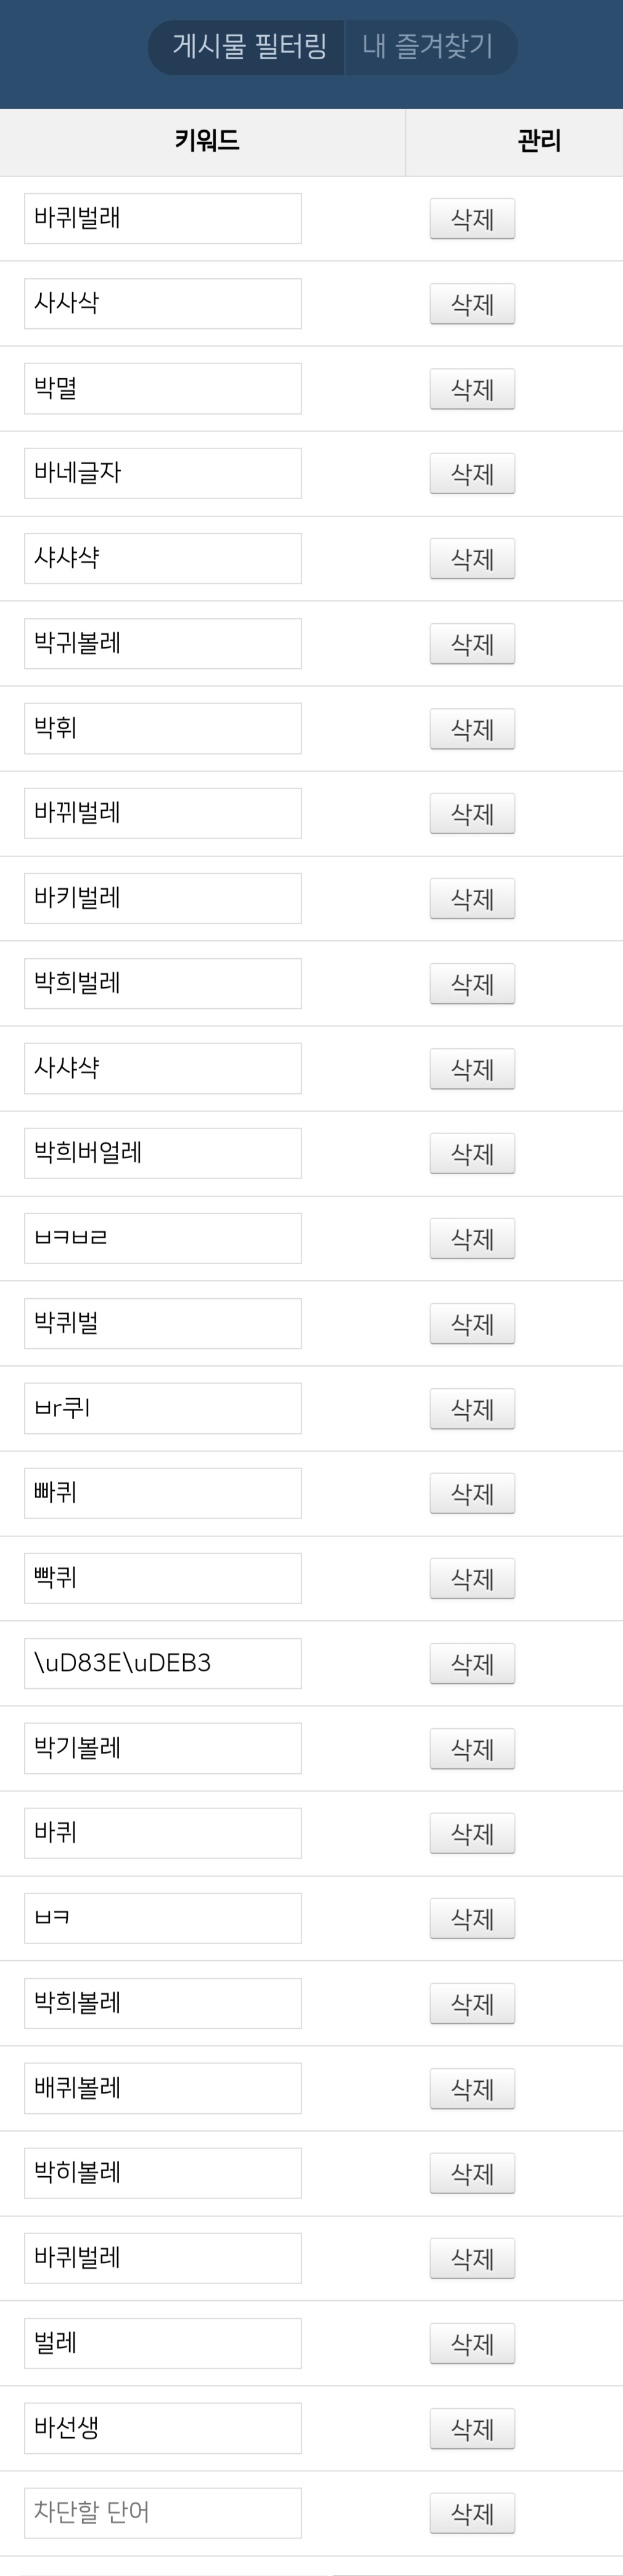Remove keyword ㅂㅋㅂㄹ with 삭제
The image size is (623, 2576).
[472, 1239]
